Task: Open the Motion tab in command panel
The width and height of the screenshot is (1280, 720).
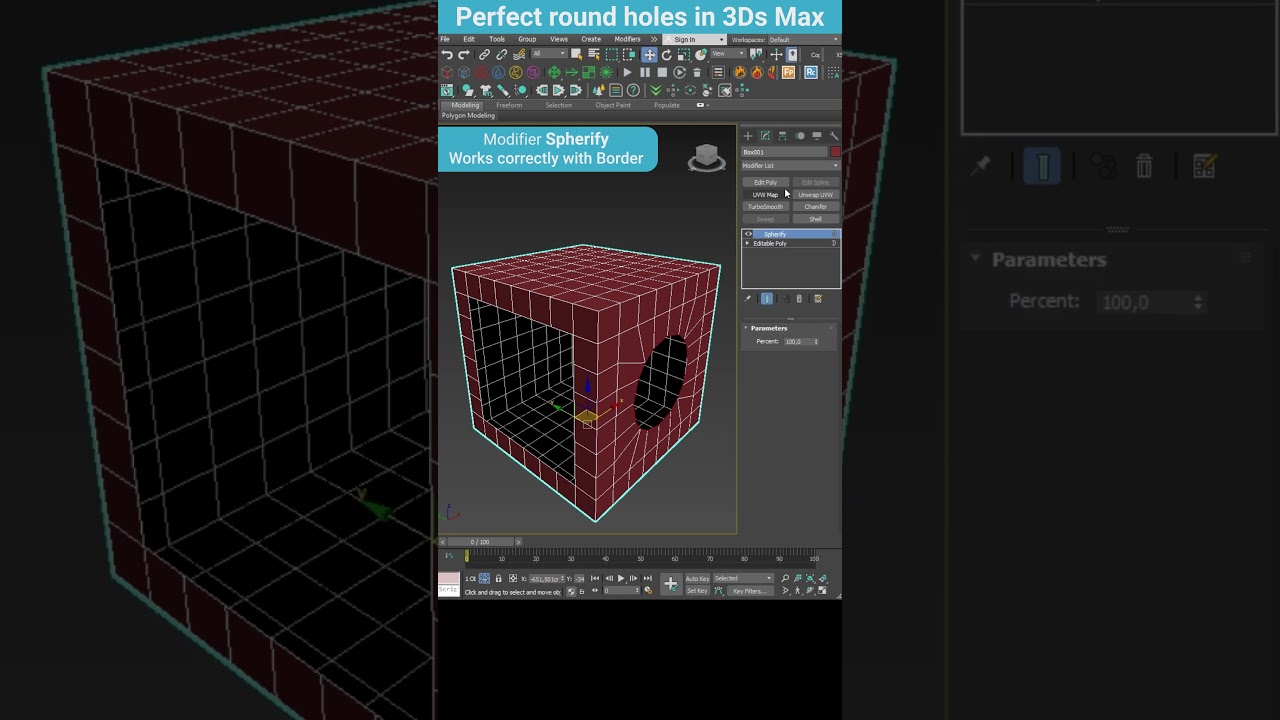Action: (x=799, y=136)
